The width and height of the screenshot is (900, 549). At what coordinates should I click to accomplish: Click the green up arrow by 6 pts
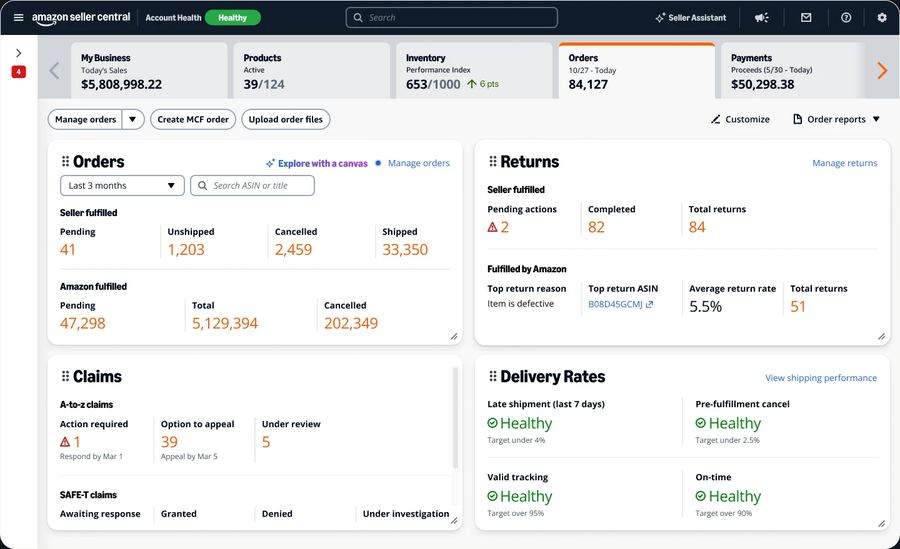[x=472, y=84]
